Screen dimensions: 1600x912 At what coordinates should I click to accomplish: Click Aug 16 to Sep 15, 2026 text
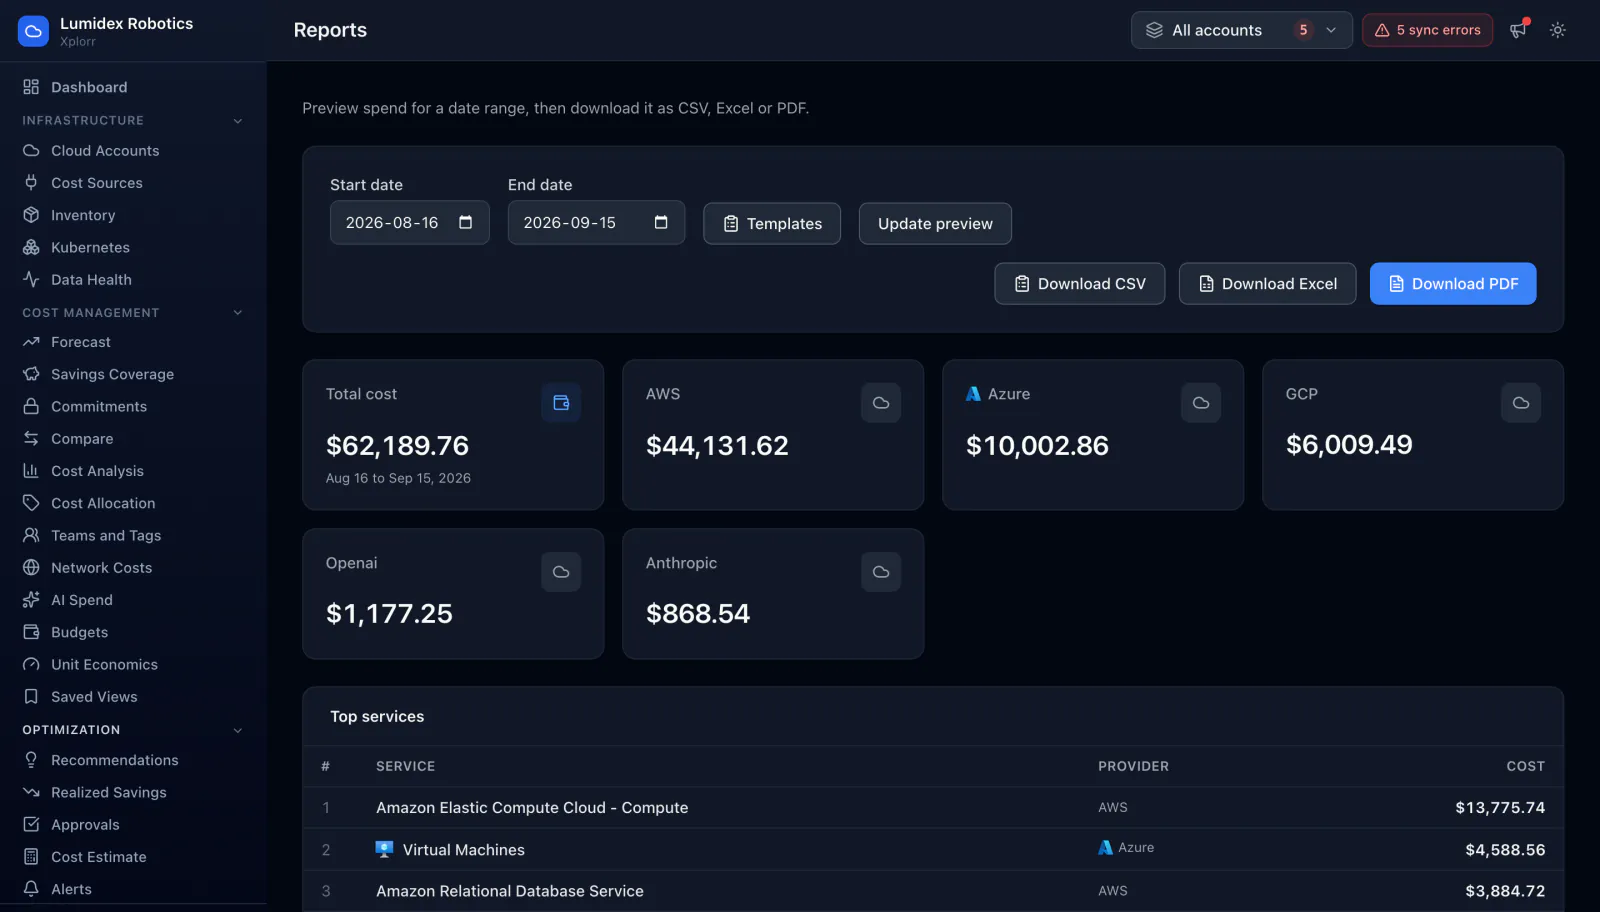[398, 478]
